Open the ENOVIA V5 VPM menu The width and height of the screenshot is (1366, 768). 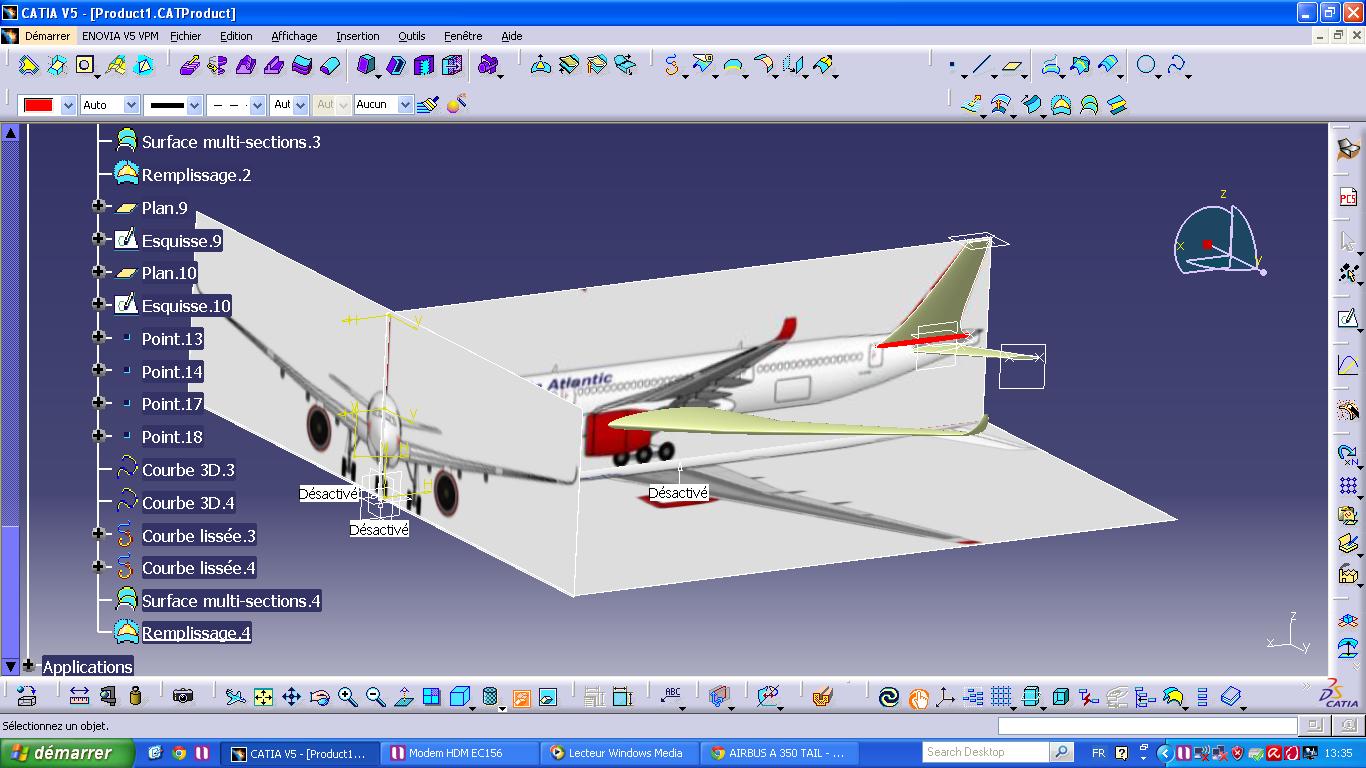coord(120,36)
